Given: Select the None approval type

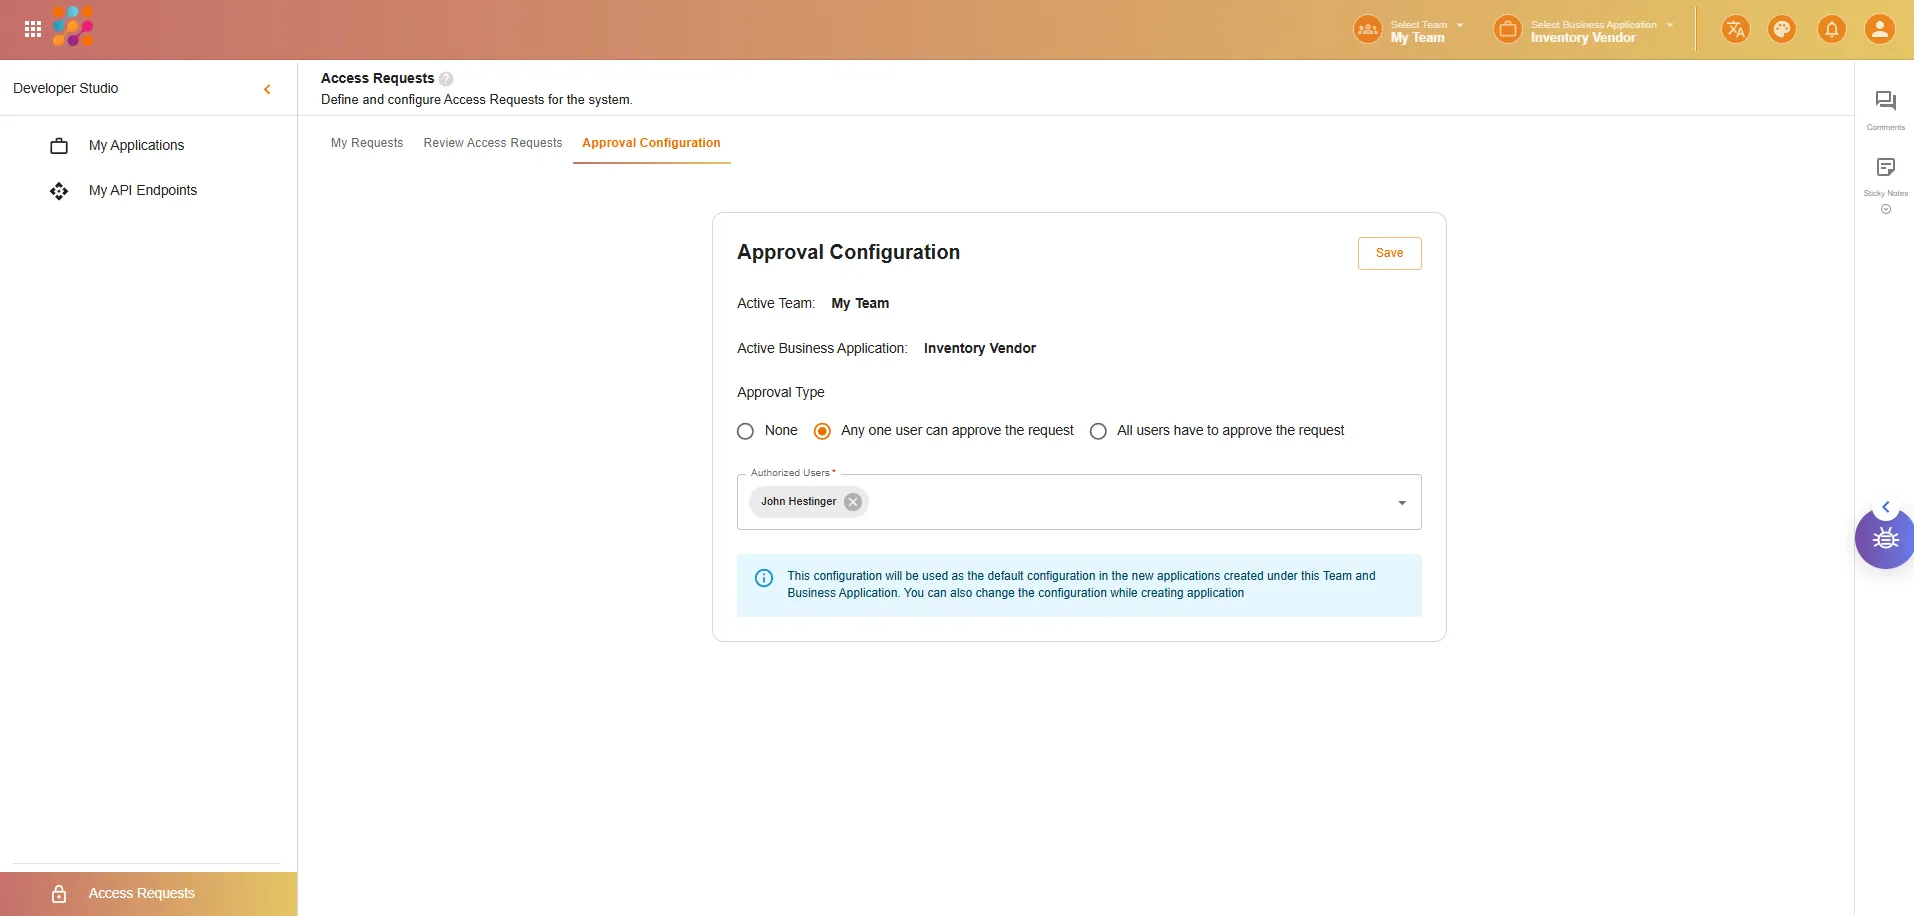Looking at the screenshot, I should (x=745, y=431).
